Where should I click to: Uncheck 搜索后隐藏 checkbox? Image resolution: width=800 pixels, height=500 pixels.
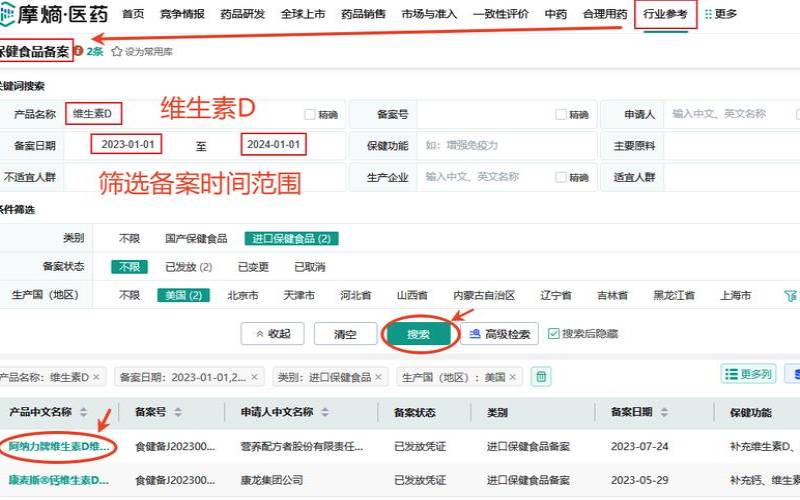point(553,334)
